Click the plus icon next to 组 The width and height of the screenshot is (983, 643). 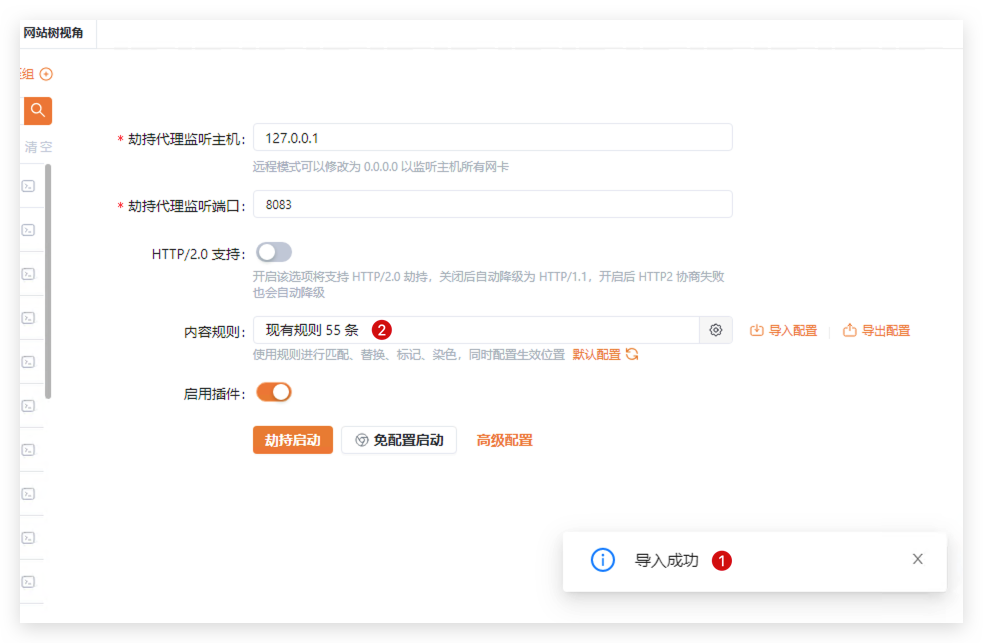(x=46, y=74)
